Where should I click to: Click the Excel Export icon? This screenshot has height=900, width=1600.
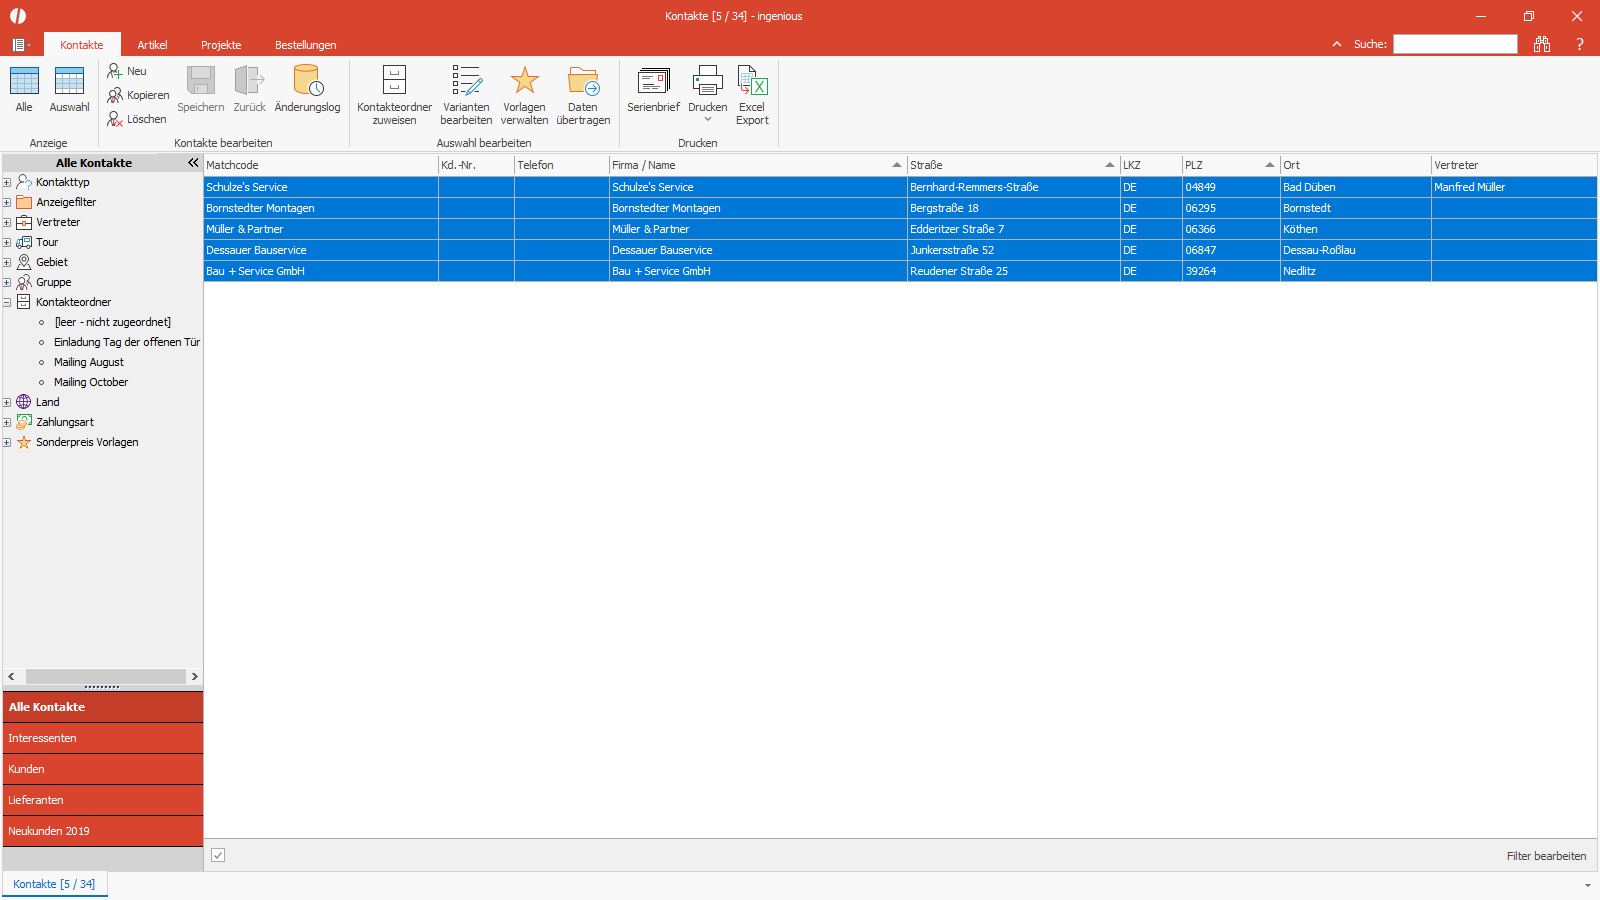[x=752, y=81]
